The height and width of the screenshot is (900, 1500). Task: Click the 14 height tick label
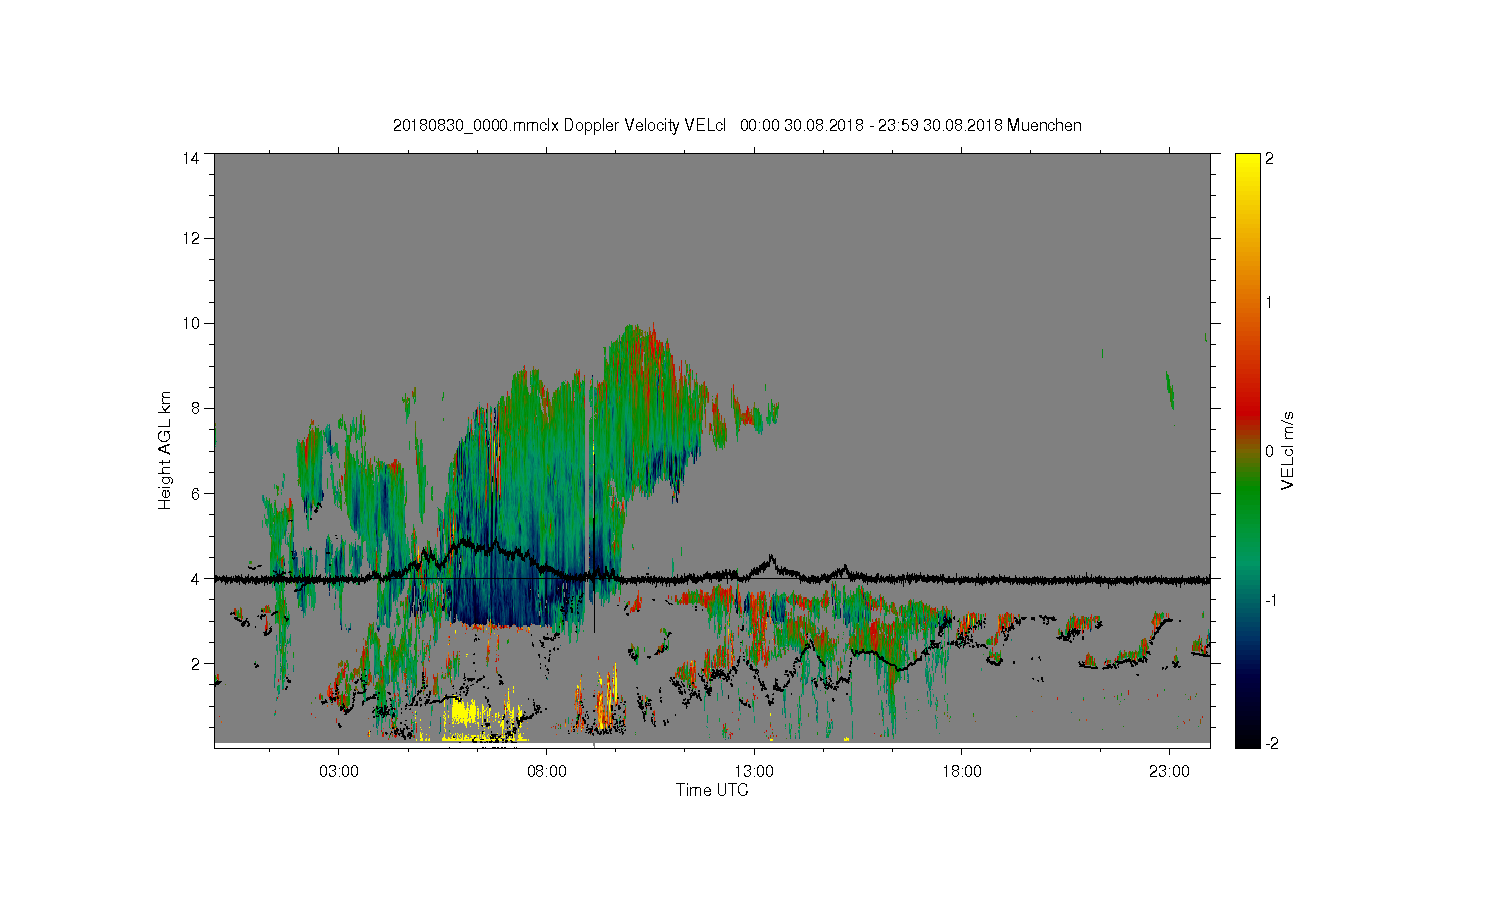[191, 158]
